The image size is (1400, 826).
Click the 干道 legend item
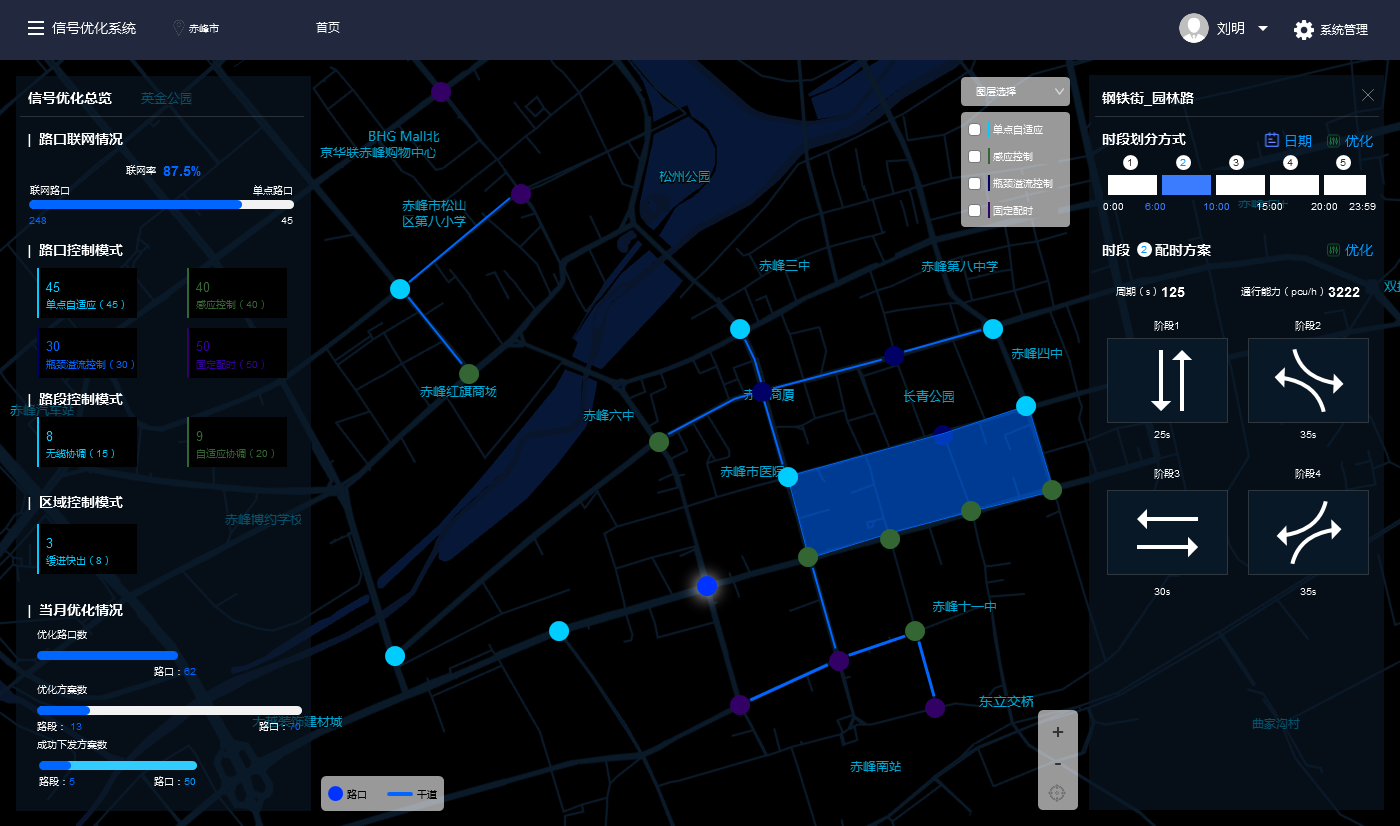(412, 794)
